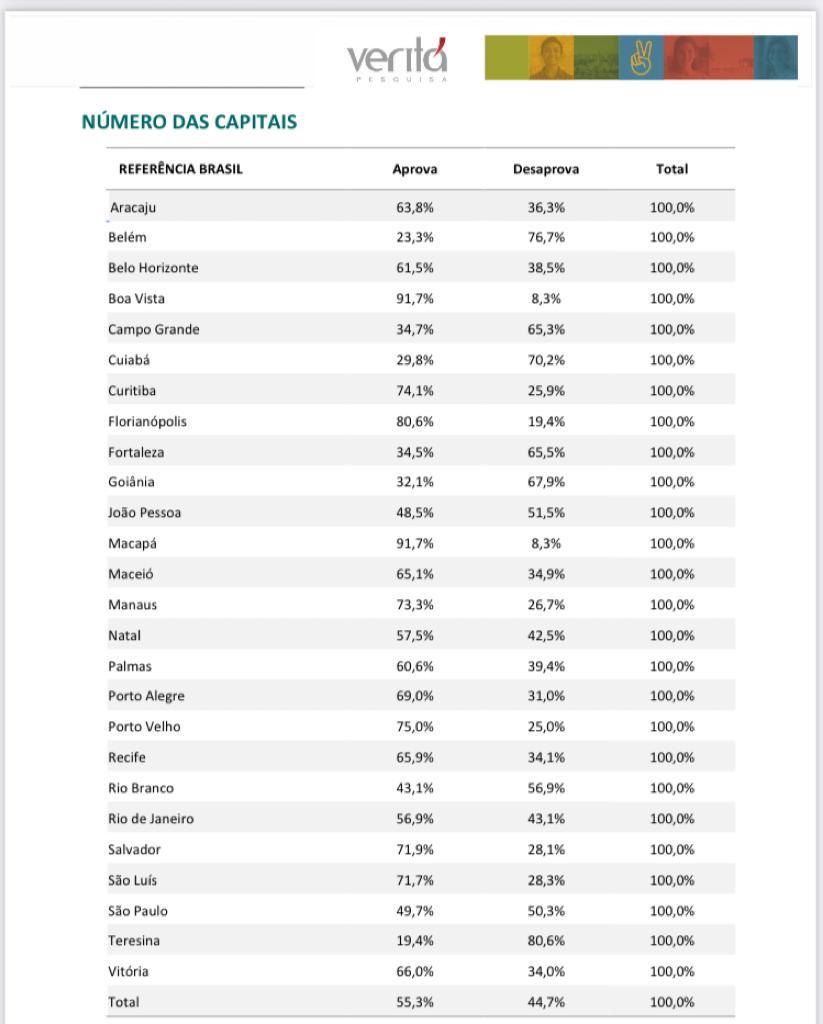Screen dimensions: 823x1024
Task: Click the Desaprova column header
Action: (x=546, y=169)
